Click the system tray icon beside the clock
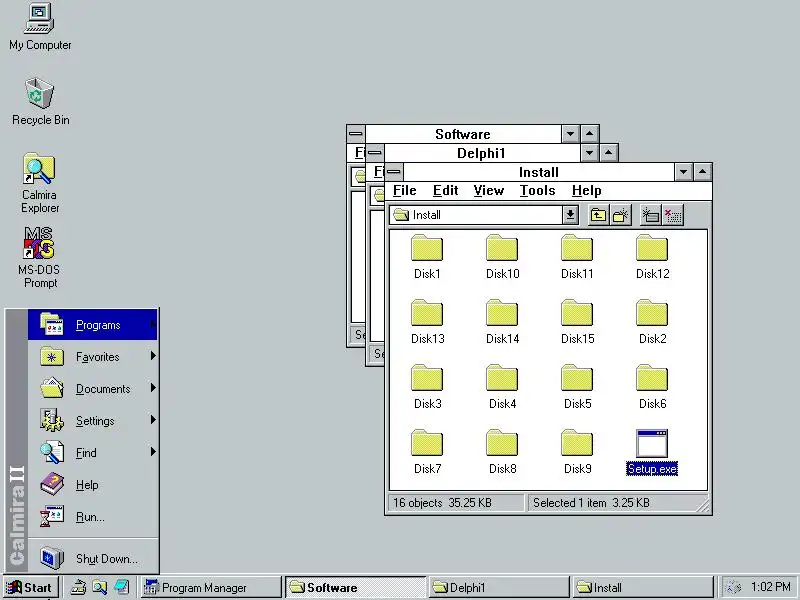The width and height of the screenshot is (800, 600). pyautogui.click(x=733, y=587)
